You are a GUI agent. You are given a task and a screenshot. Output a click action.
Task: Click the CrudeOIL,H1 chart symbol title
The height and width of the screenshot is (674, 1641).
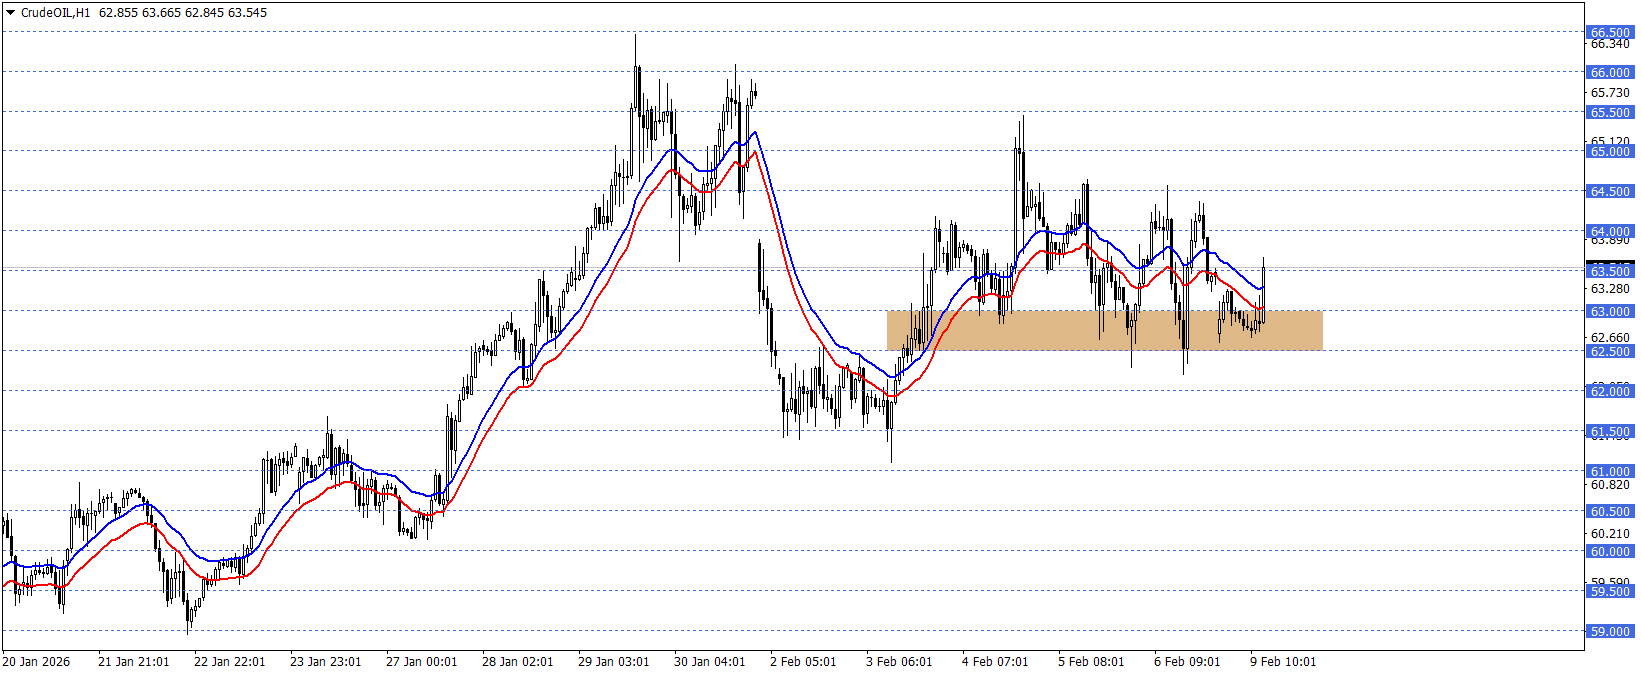coord(55,13)
